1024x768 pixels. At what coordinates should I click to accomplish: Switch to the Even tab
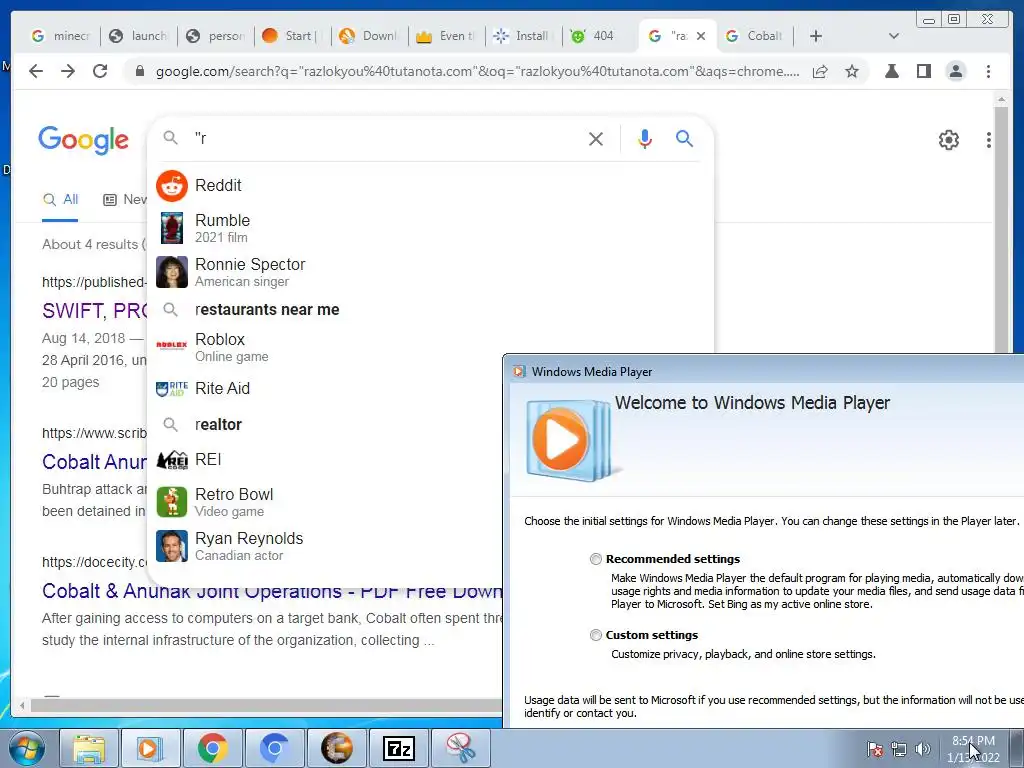point(447,36)
